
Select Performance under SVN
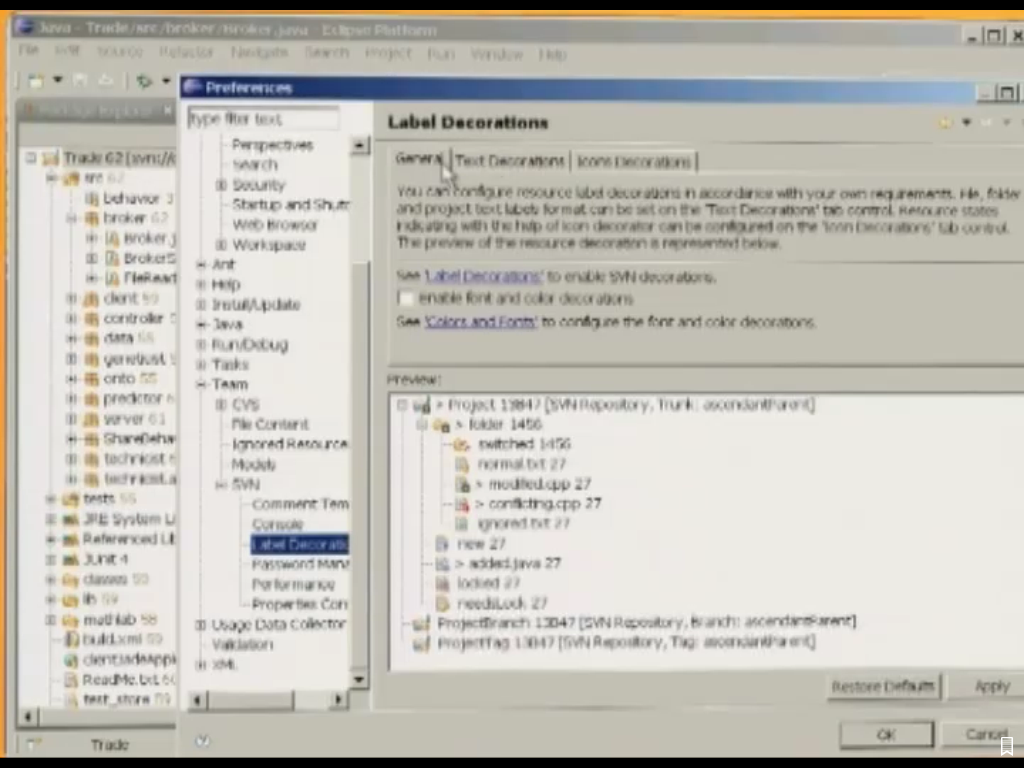click(x=293, y=584)
